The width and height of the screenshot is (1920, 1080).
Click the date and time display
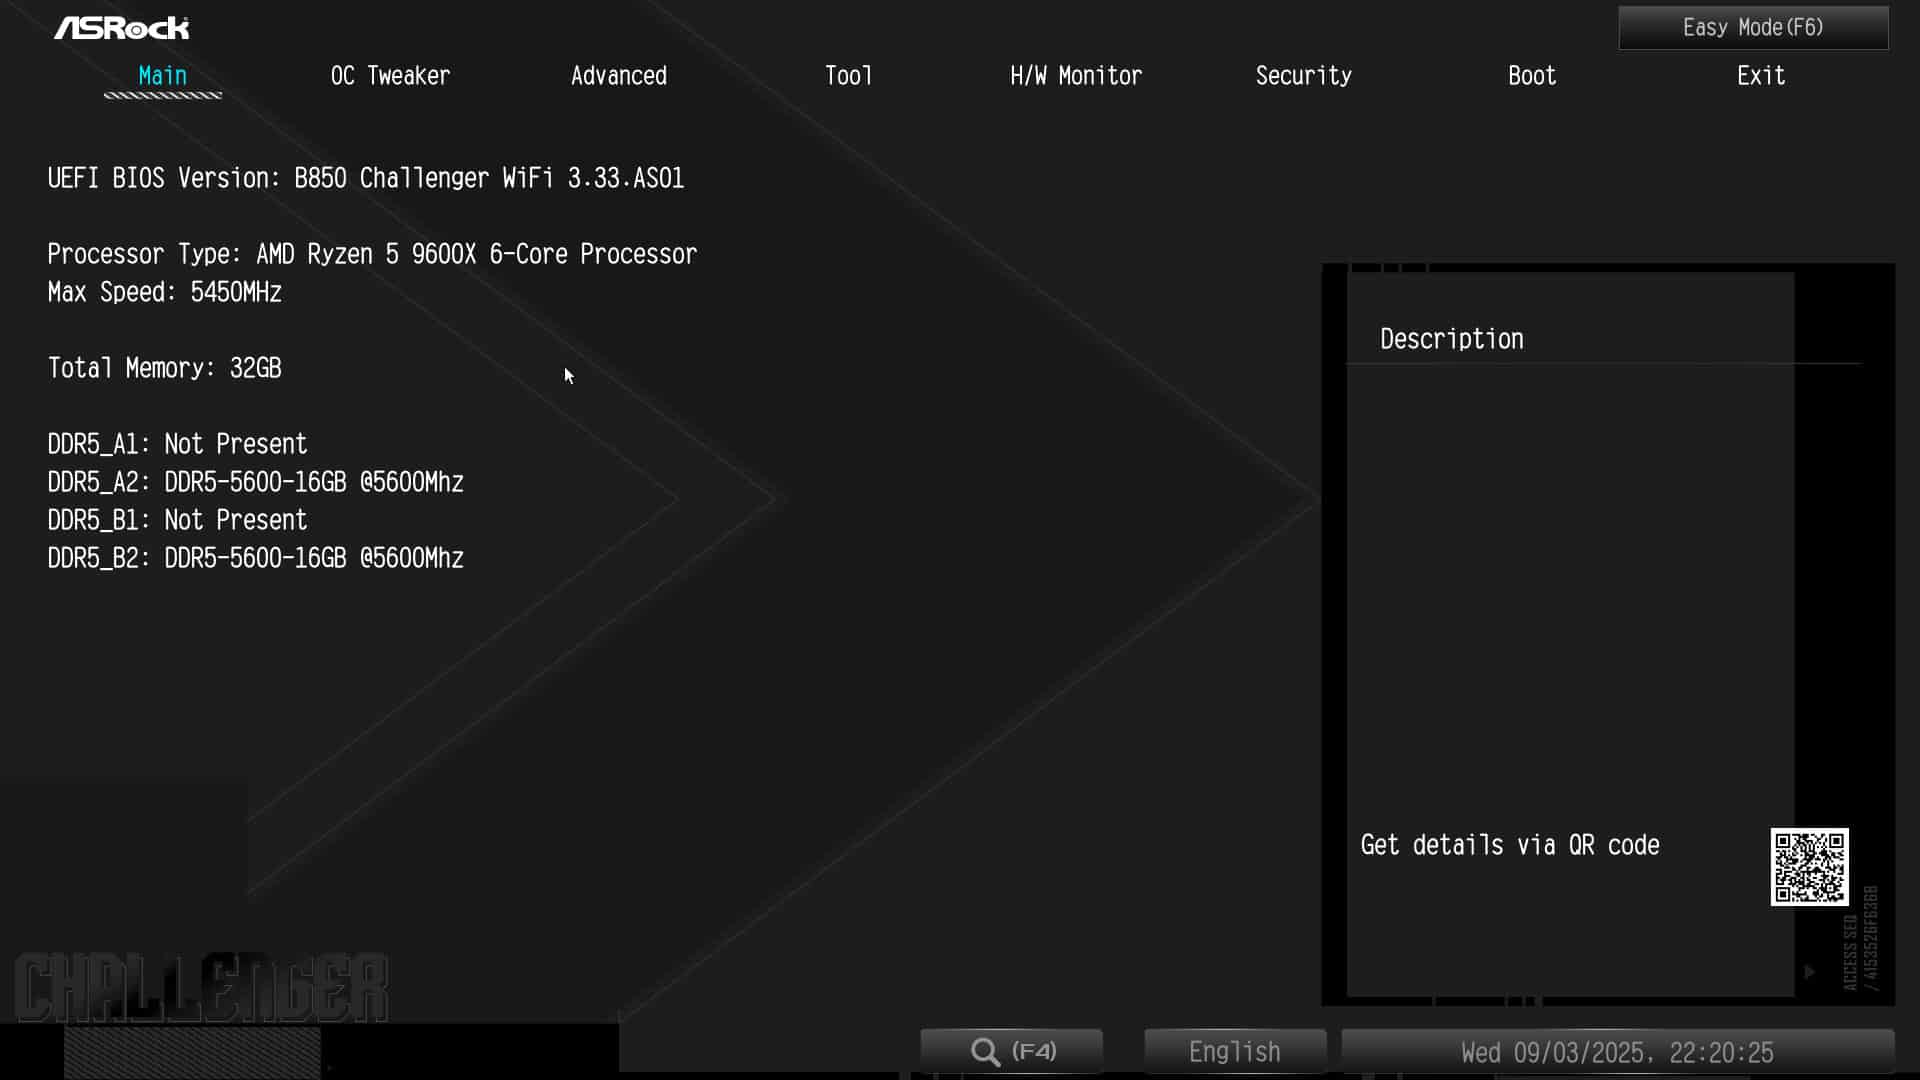(x=1617, y=1052)
